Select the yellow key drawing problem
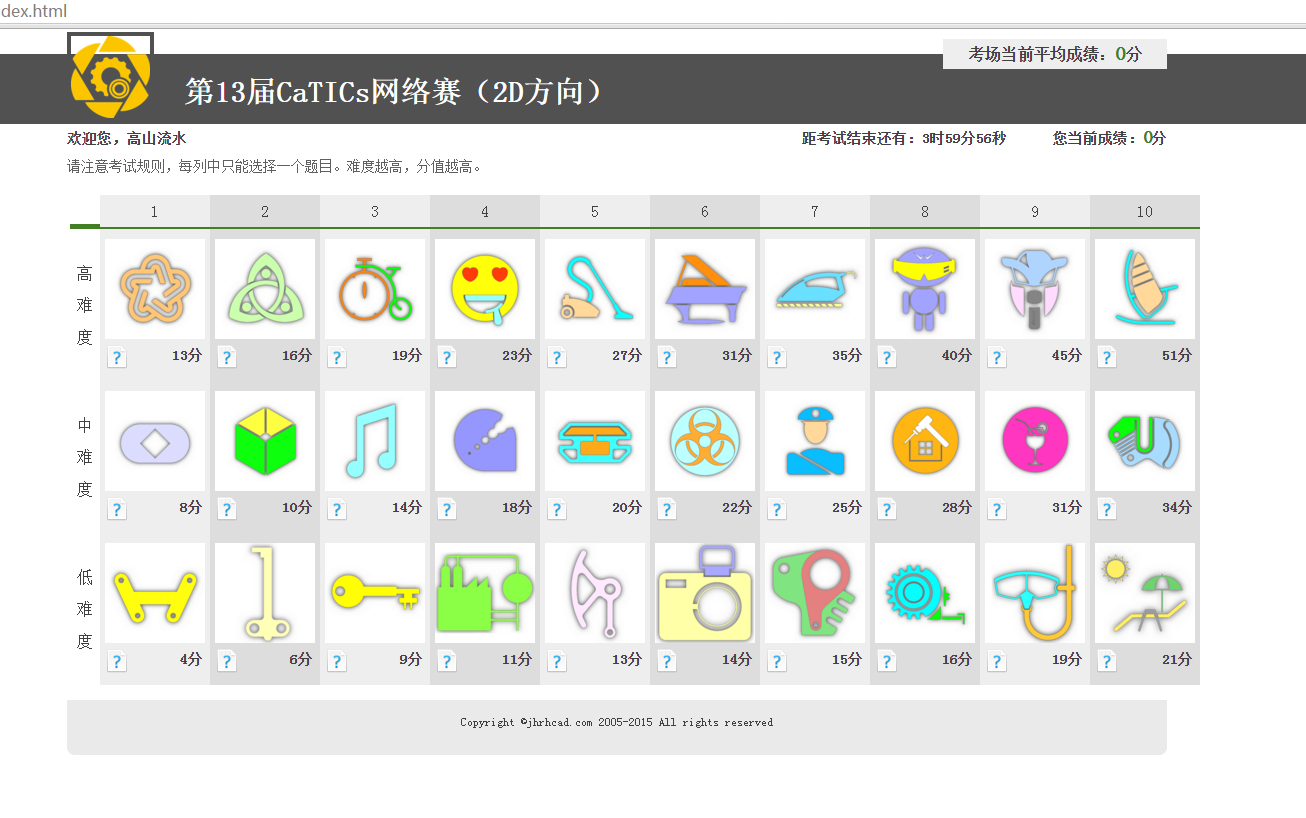The height and width of the screenshot is (818, 1306). coord(375,593)
